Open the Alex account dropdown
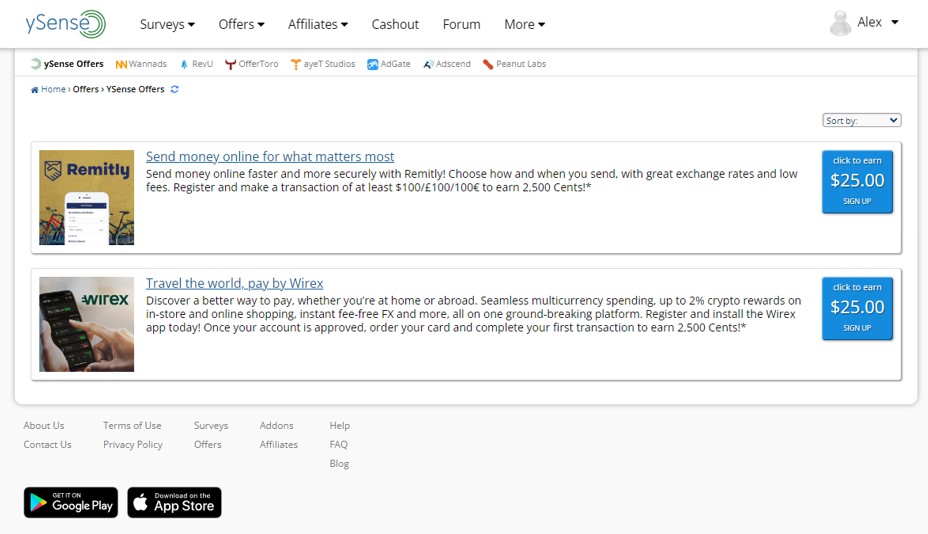This screenshot has width=928, height=534. [878, 22]
